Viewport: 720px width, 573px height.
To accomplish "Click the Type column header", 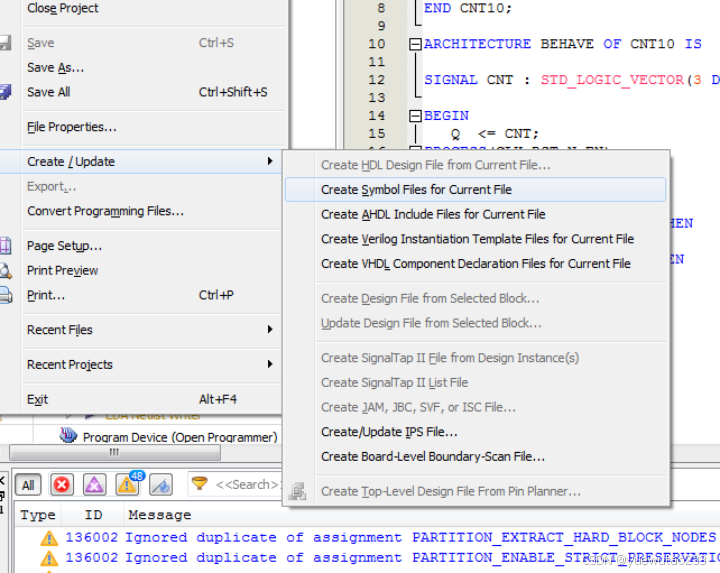I will [38, 515].
